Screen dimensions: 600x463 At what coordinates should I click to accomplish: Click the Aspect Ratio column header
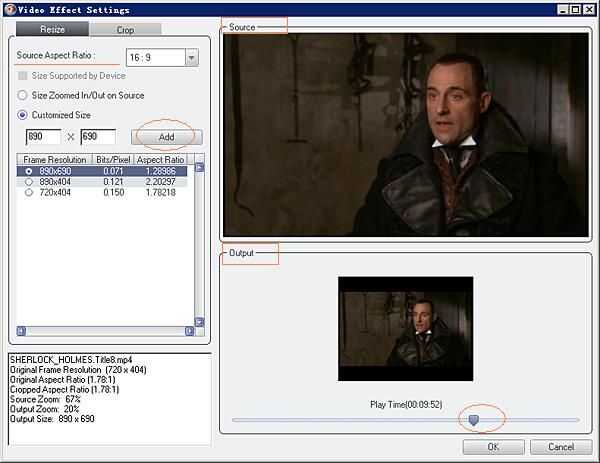(x=160, y=160)
